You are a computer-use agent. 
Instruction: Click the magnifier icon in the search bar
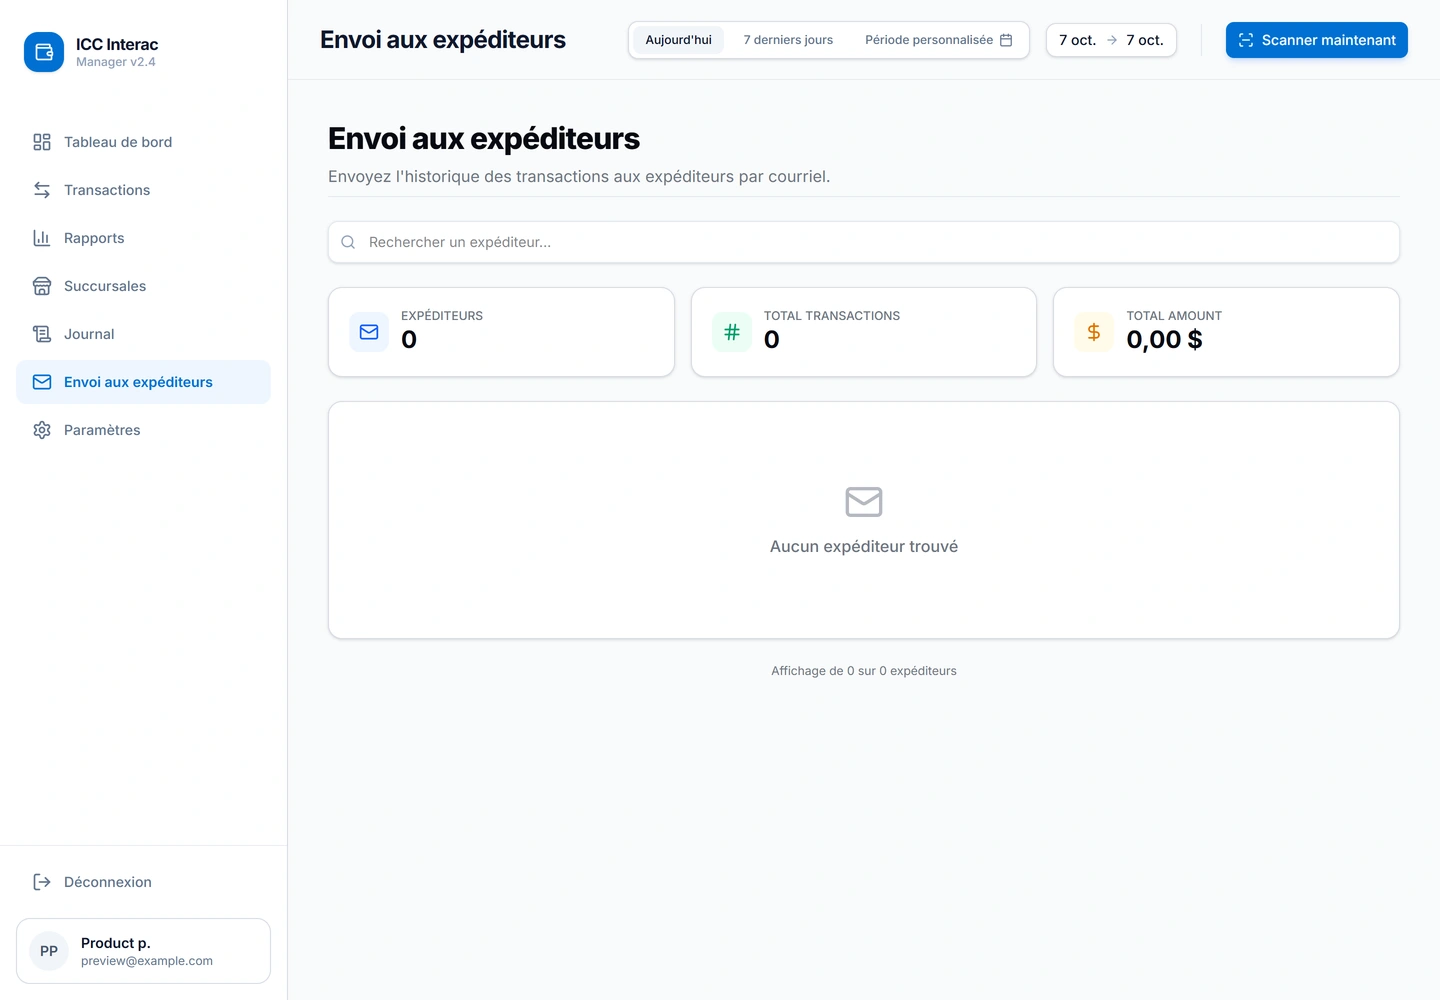(x=348, y=242)
